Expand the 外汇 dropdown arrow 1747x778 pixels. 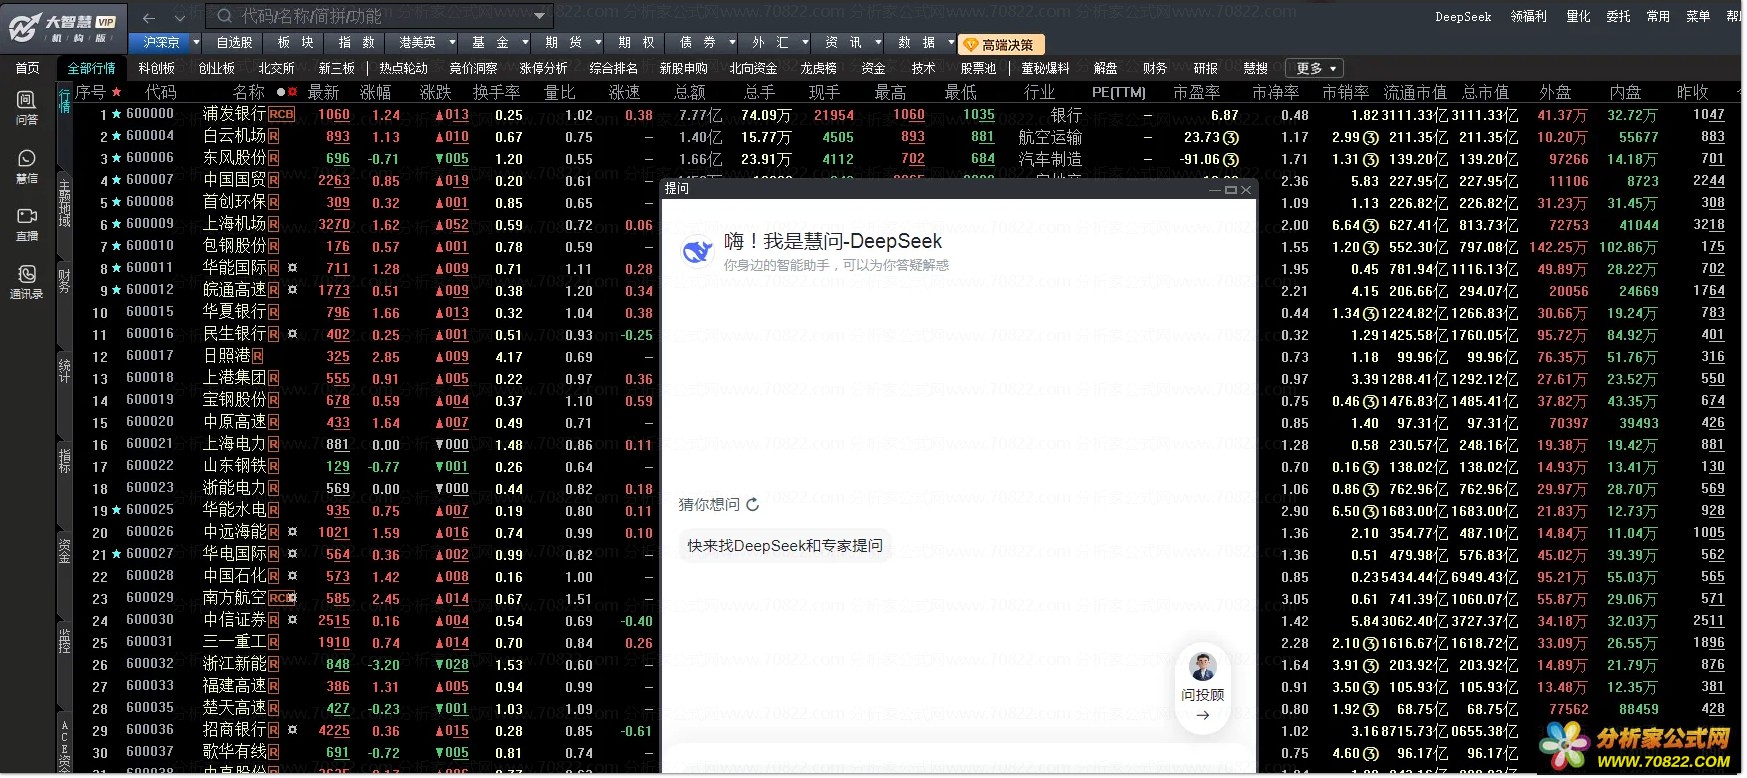click(x=805, y=43)
